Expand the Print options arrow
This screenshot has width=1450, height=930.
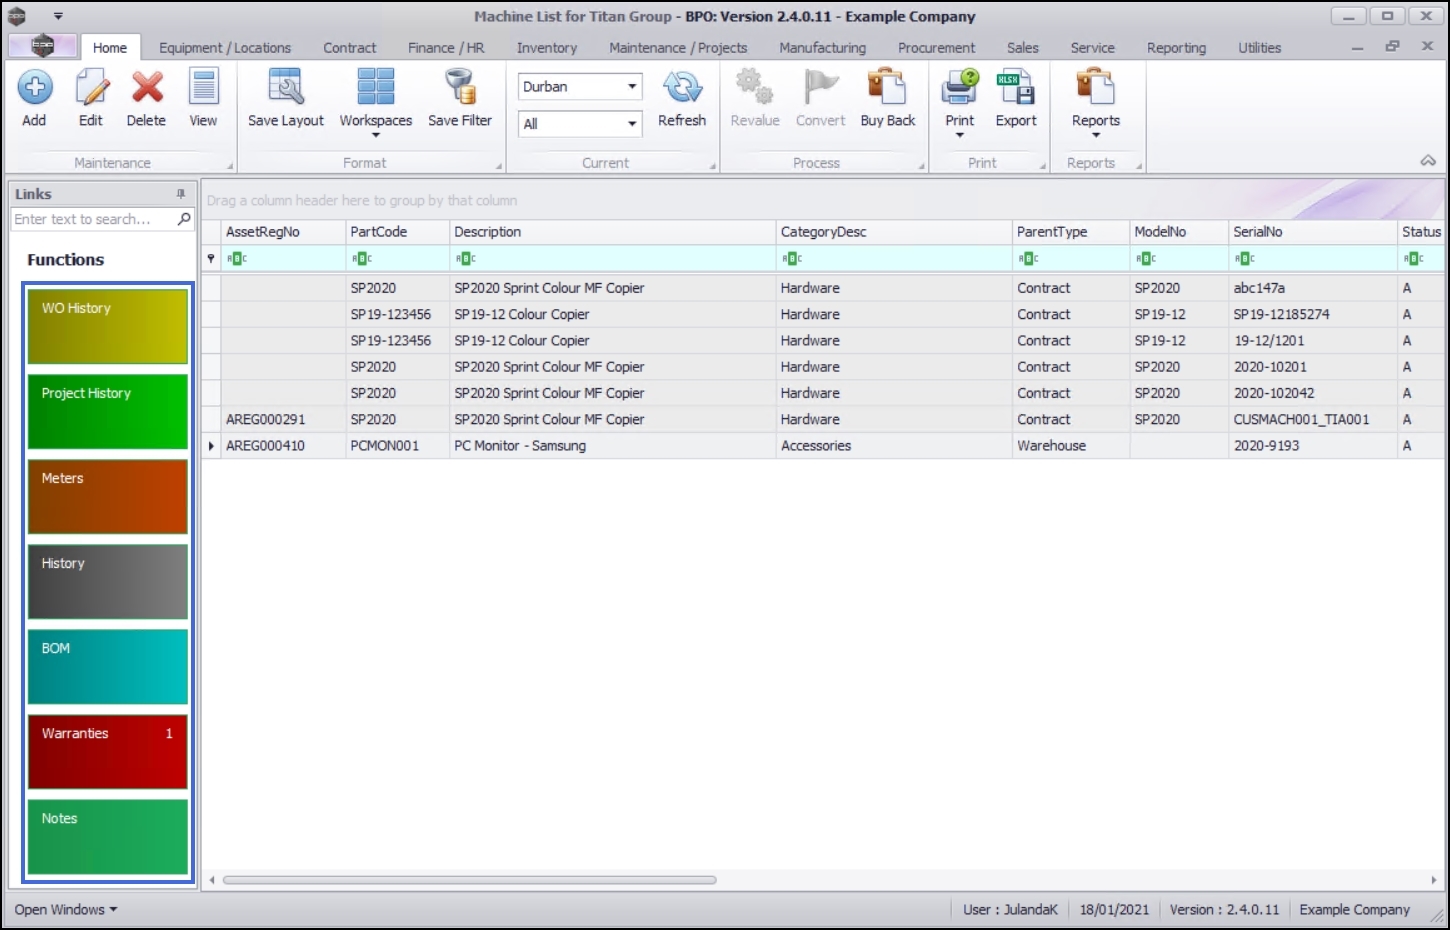(960, 135)
